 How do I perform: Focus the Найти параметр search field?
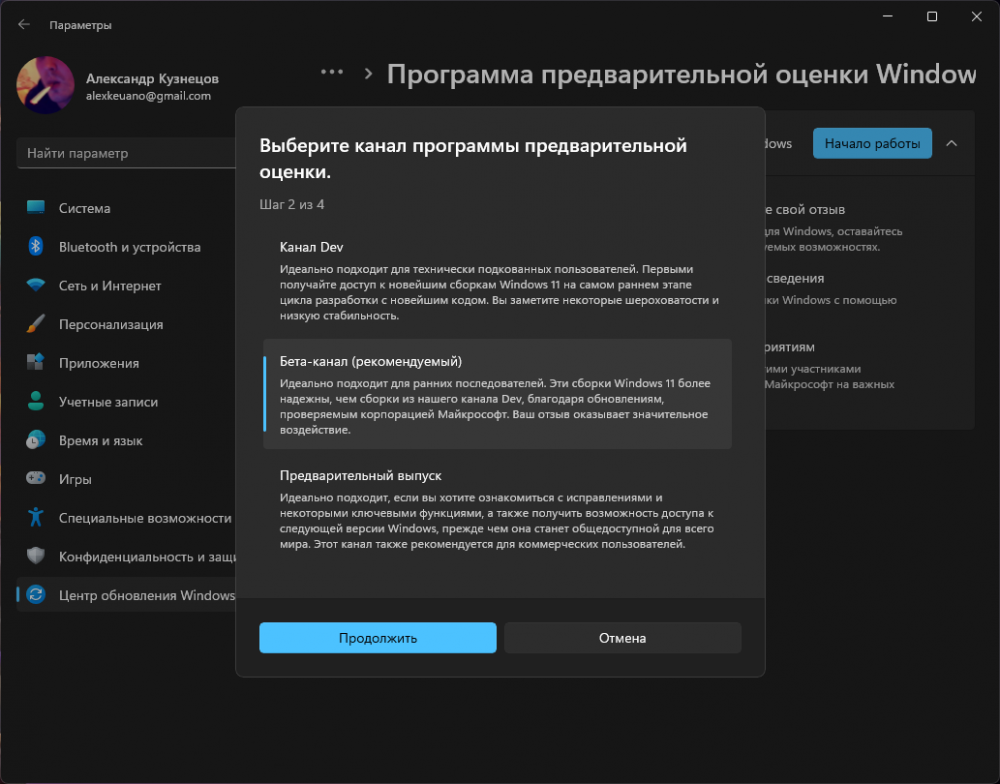pos(126,153)
